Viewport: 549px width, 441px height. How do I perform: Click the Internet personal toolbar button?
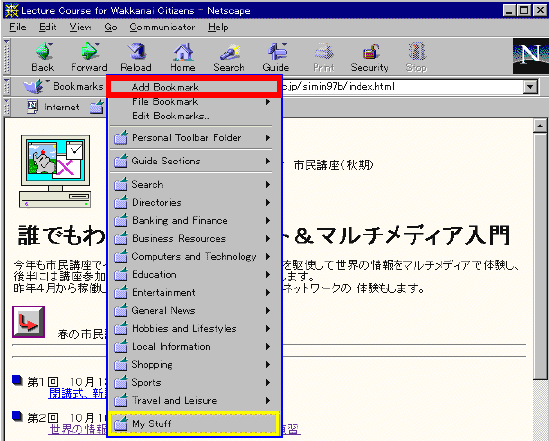tap(54, 107)
